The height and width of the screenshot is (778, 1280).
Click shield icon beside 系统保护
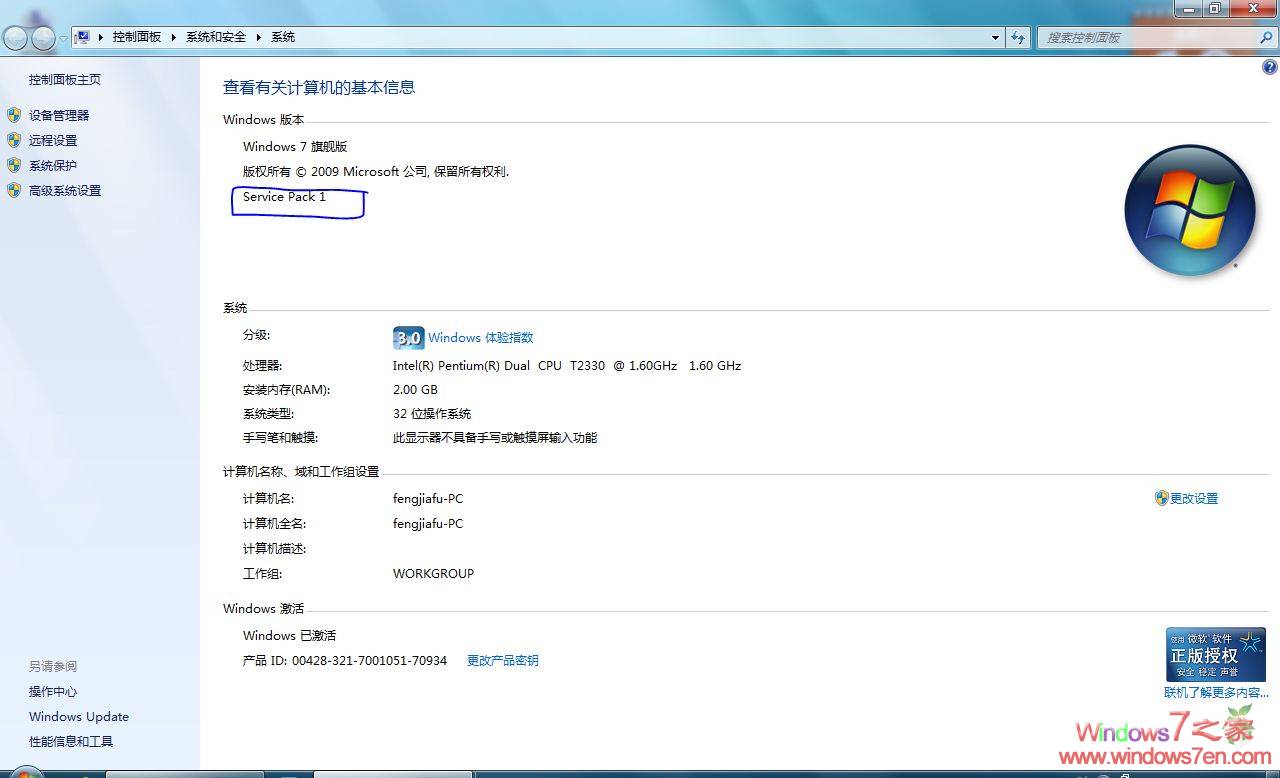14,165
